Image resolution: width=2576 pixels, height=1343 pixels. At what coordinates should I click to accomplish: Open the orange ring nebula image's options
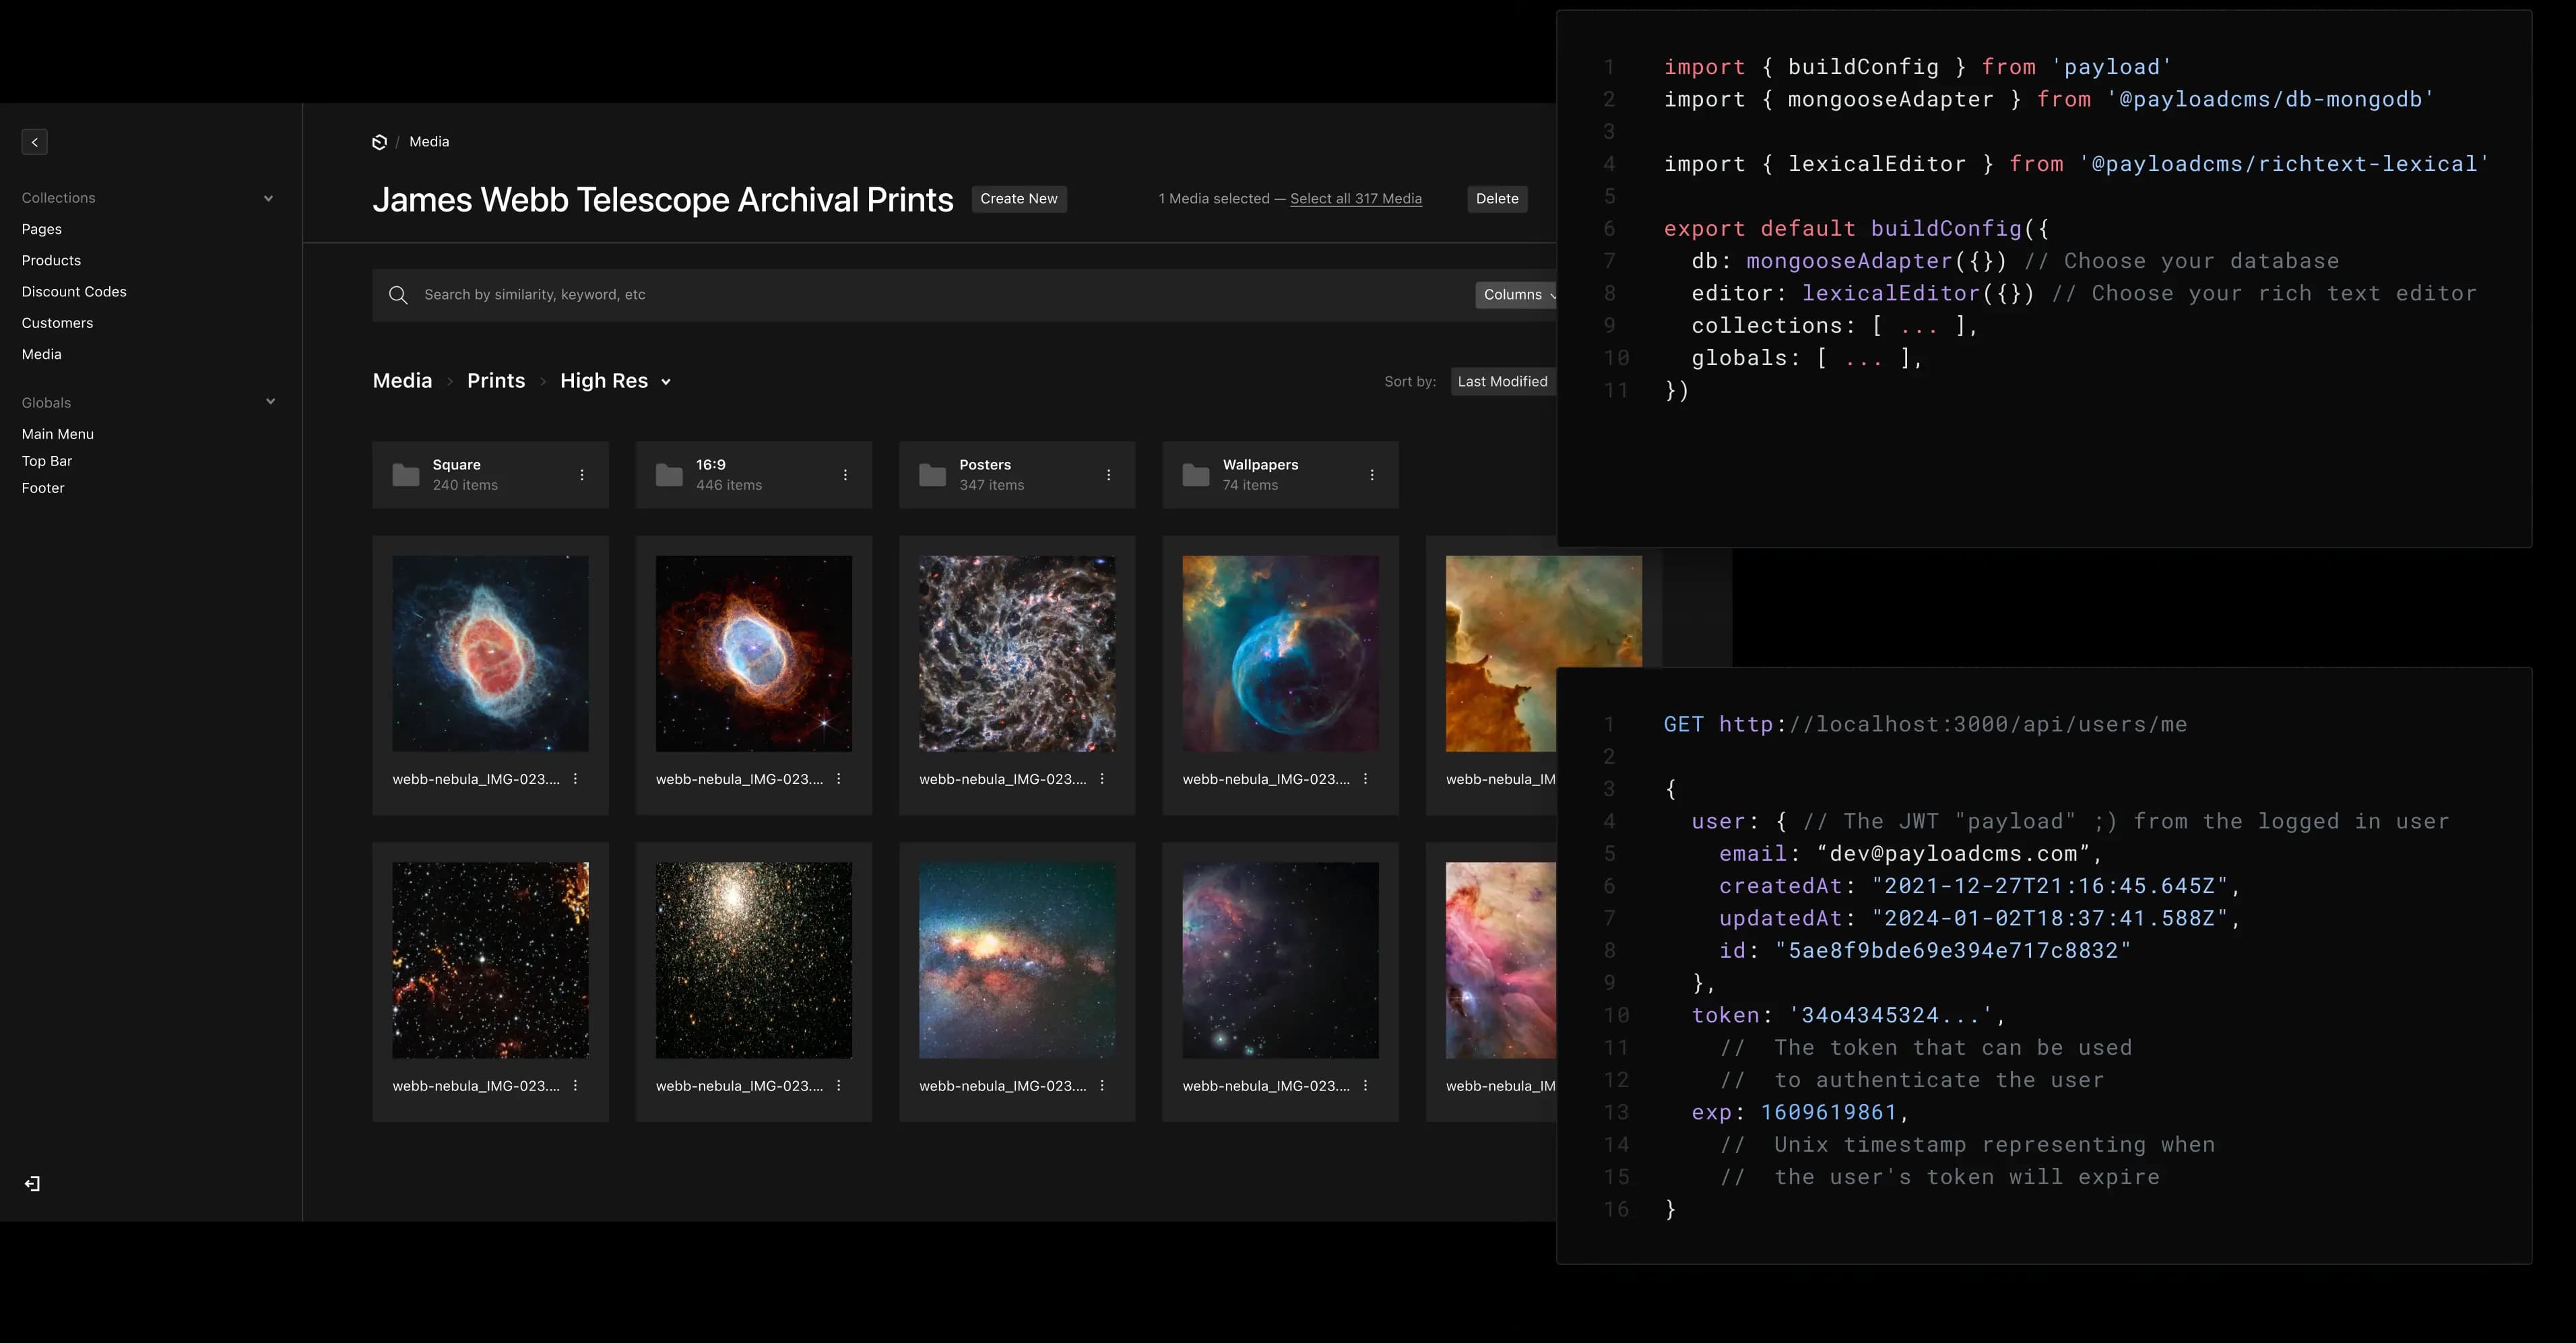click(838, 779)
